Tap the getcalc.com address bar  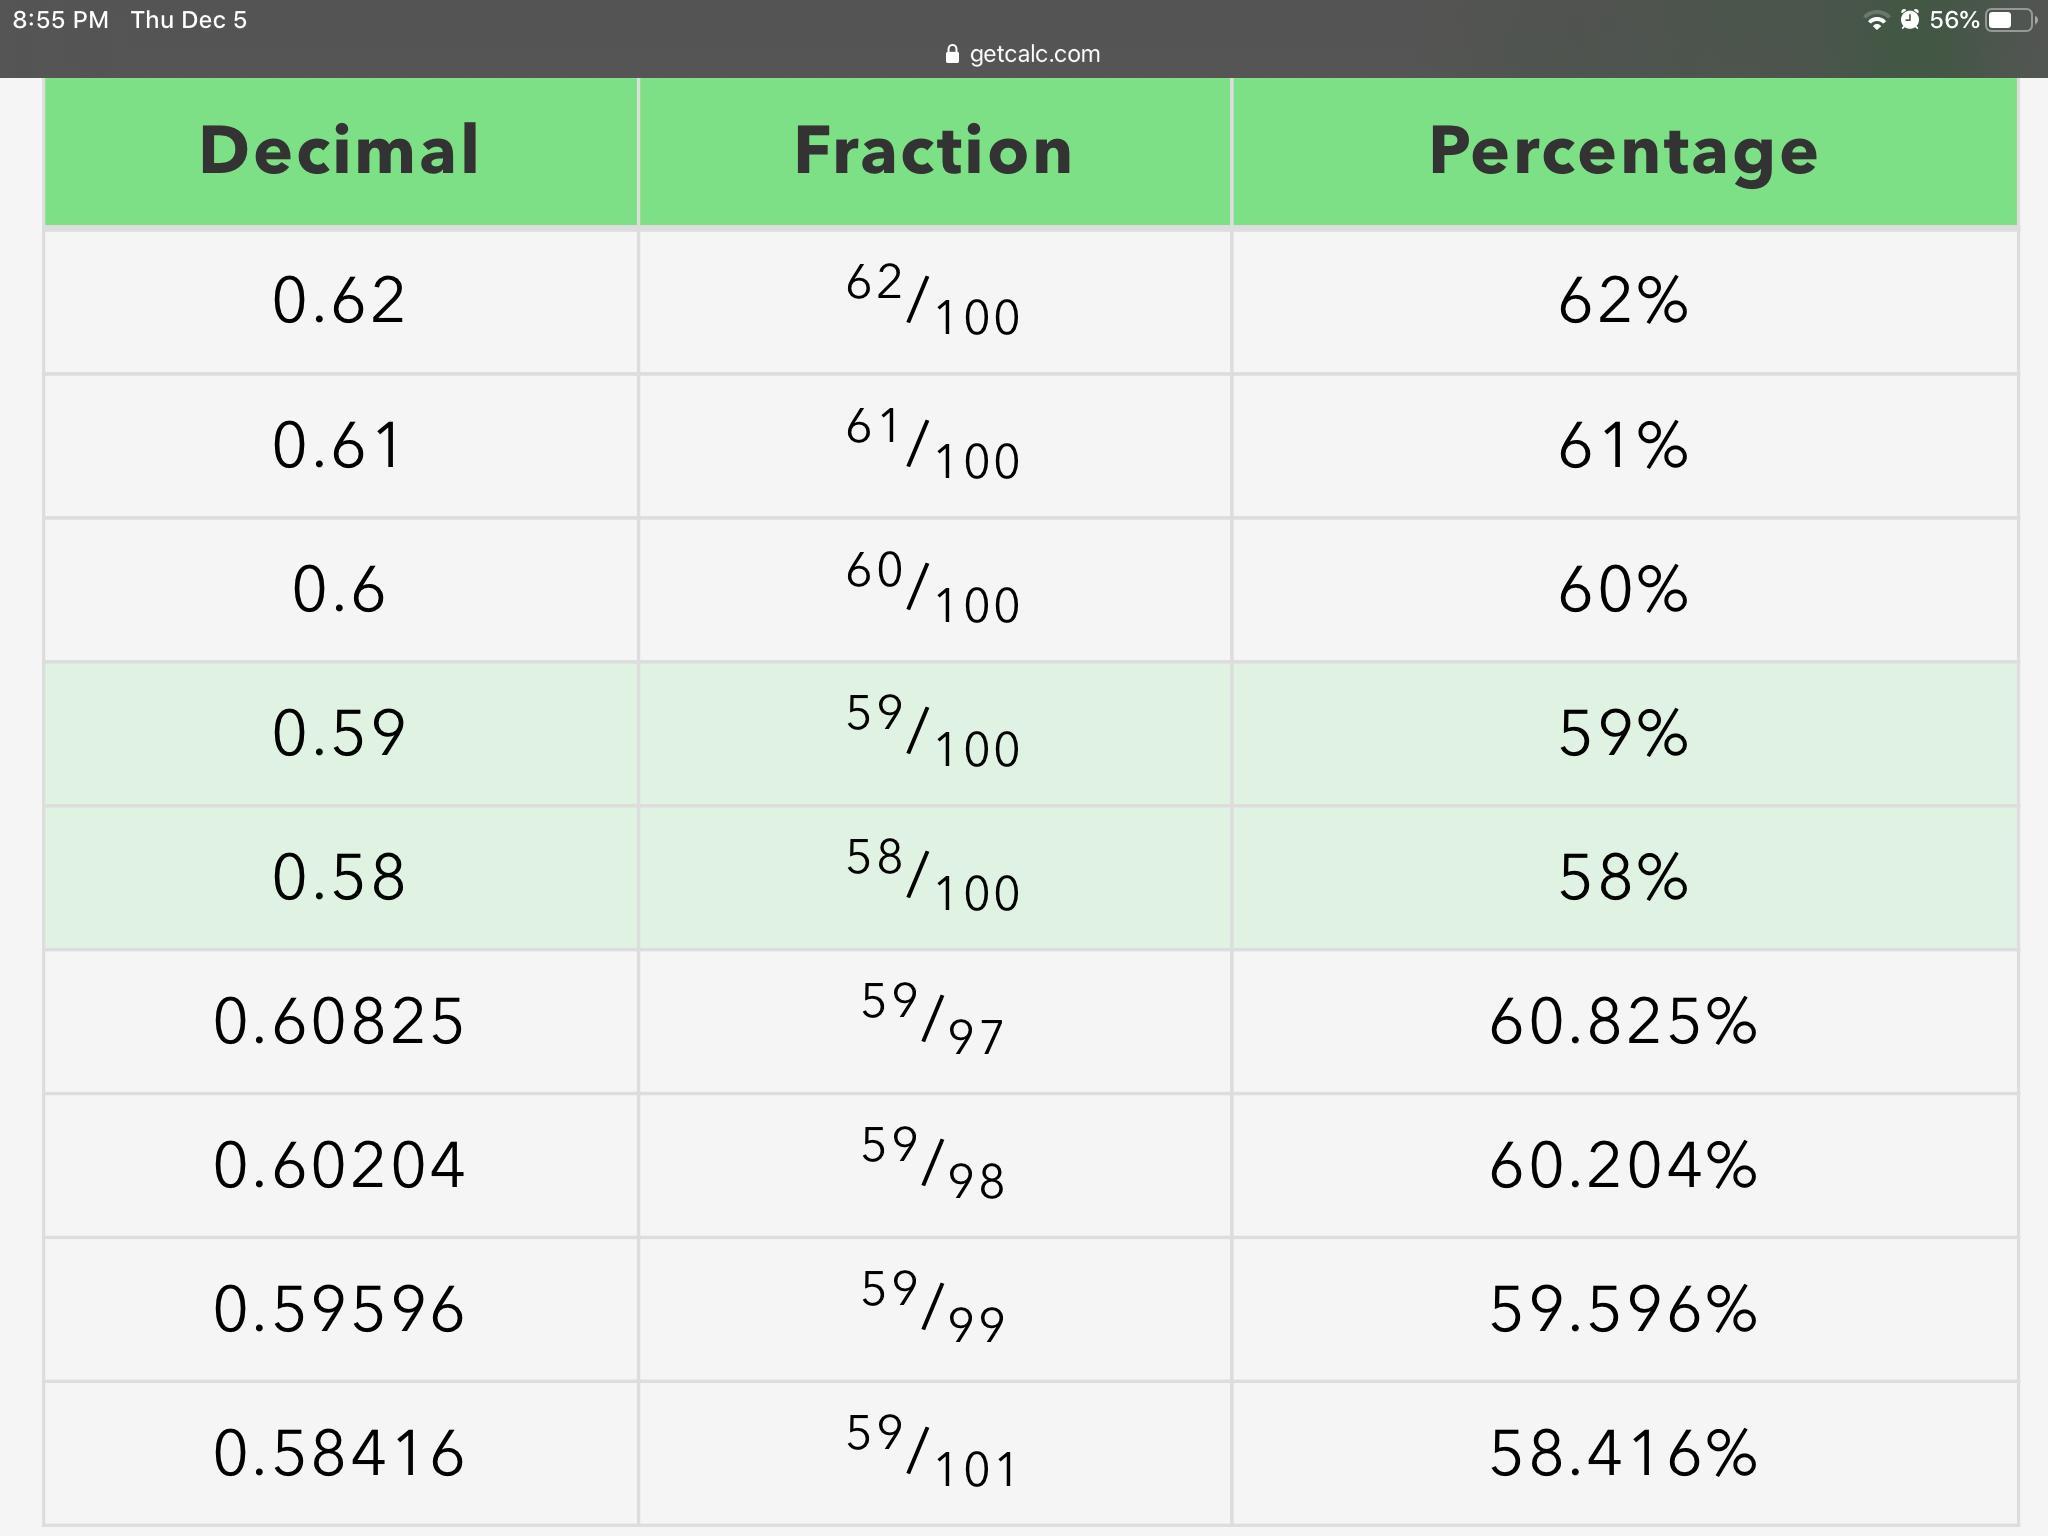[x=1024, y=54]
